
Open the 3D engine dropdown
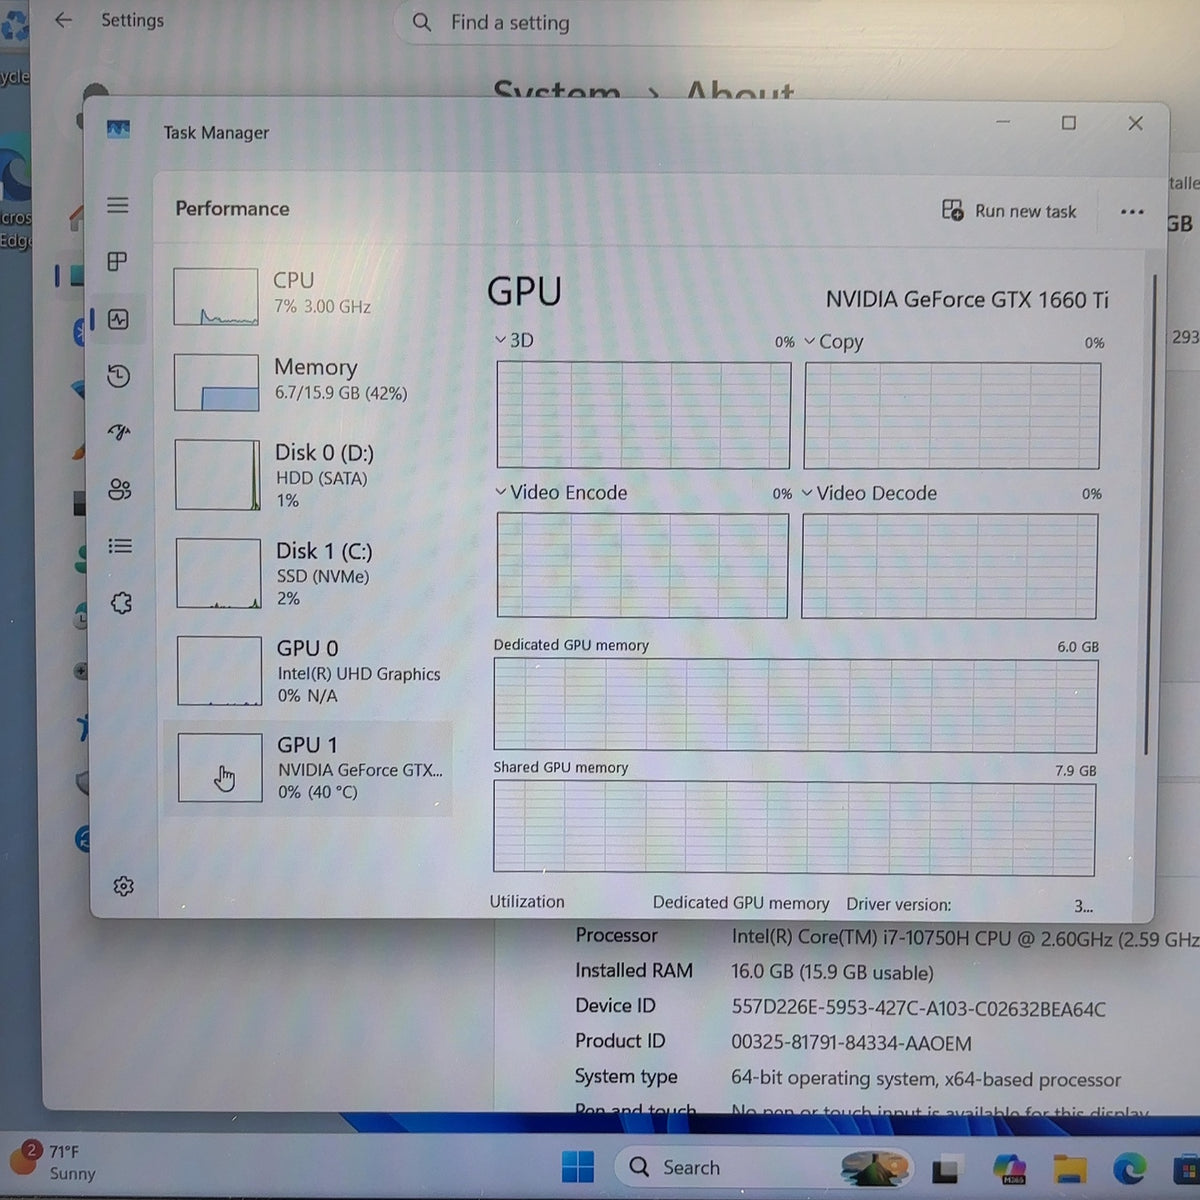(x=514, y=340)
